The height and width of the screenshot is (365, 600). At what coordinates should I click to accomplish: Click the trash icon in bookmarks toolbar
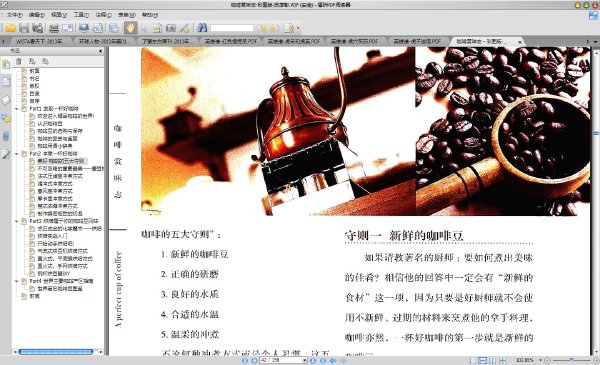(19, 61)
